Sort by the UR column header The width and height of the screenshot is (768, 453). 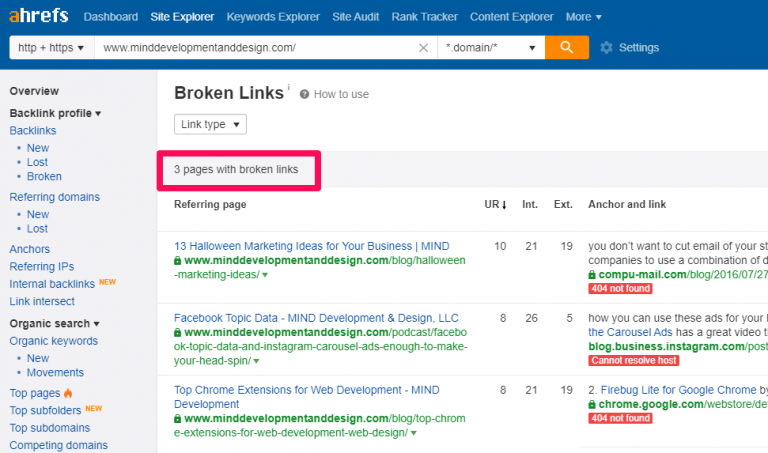coord(495,205)
